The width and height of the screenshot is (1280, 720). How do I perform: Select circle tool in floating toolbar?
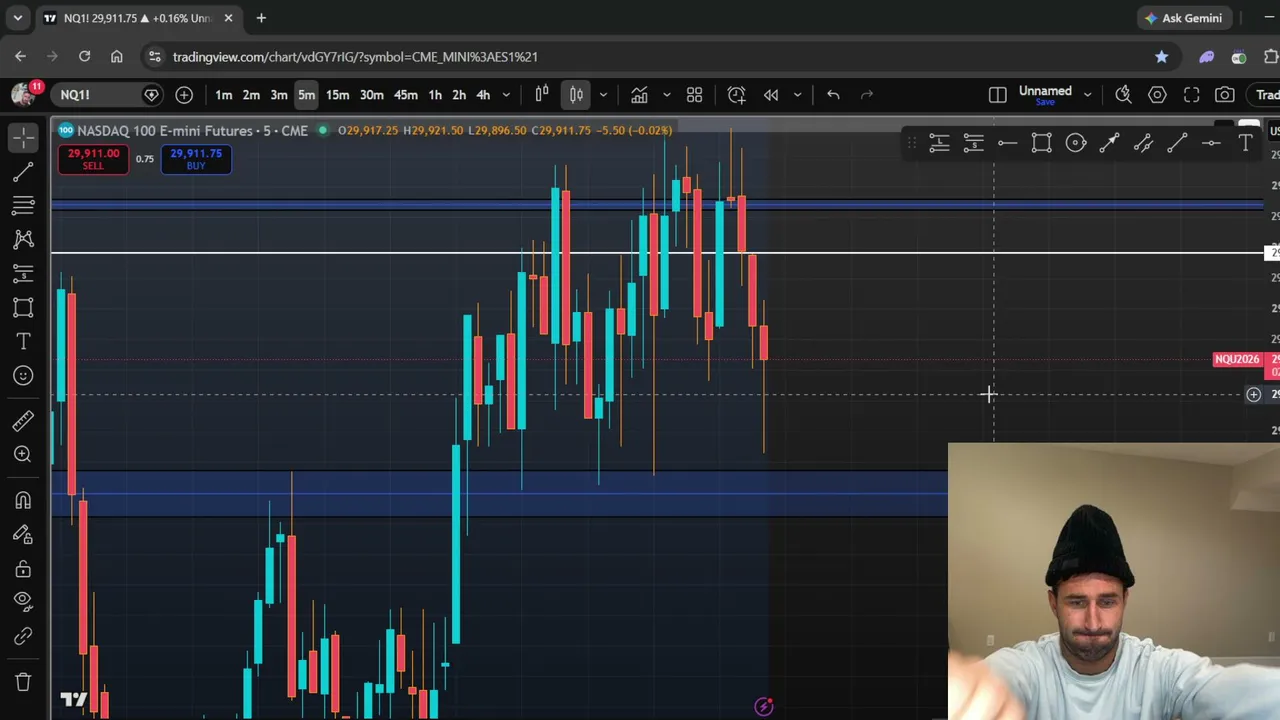[1075, 144]
